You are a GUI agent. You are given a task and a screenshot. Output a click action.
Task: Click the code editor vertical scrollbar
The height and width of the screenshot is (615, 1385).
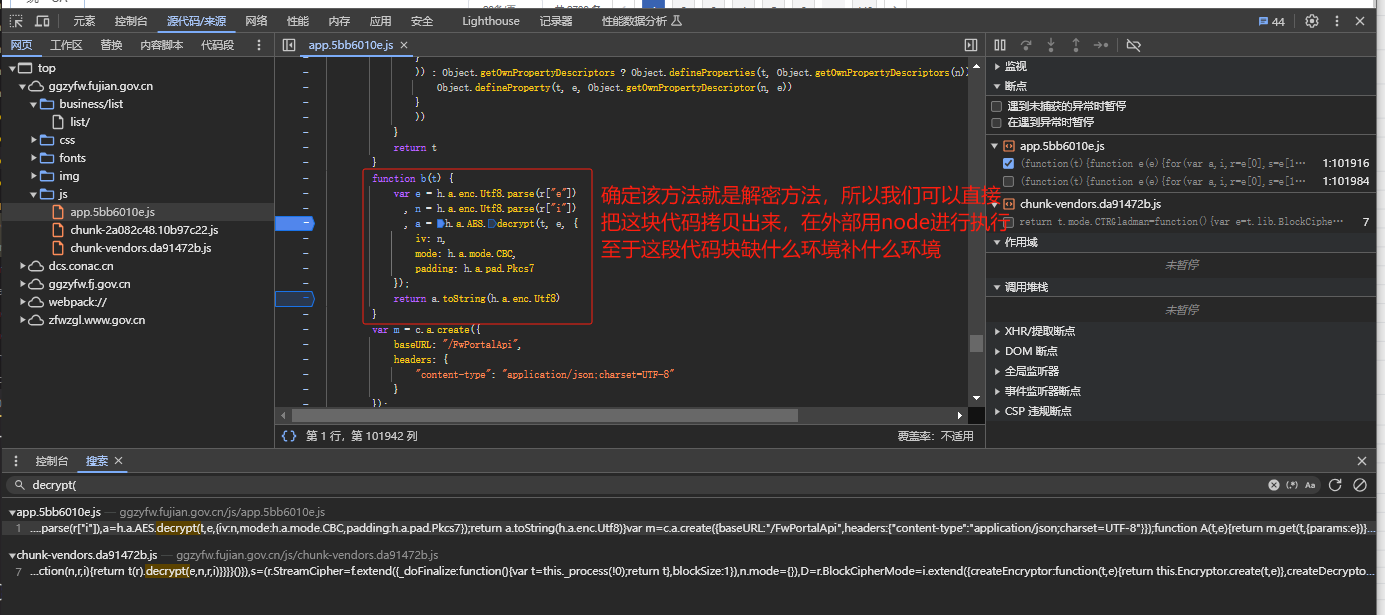[x=976, y=342]
